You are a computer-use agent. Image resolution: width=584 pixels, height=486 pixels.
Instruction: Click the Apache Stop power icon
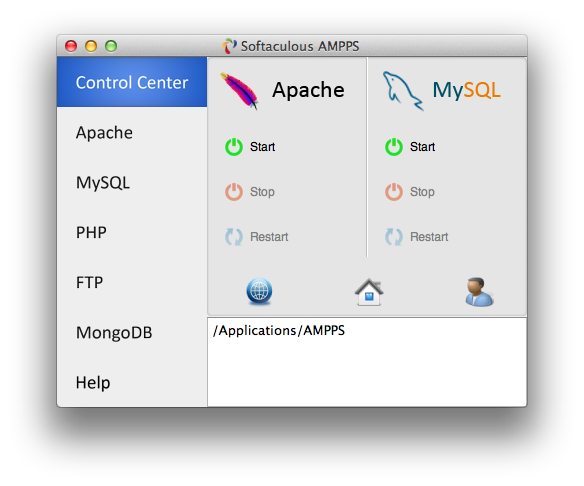[234, 191]
